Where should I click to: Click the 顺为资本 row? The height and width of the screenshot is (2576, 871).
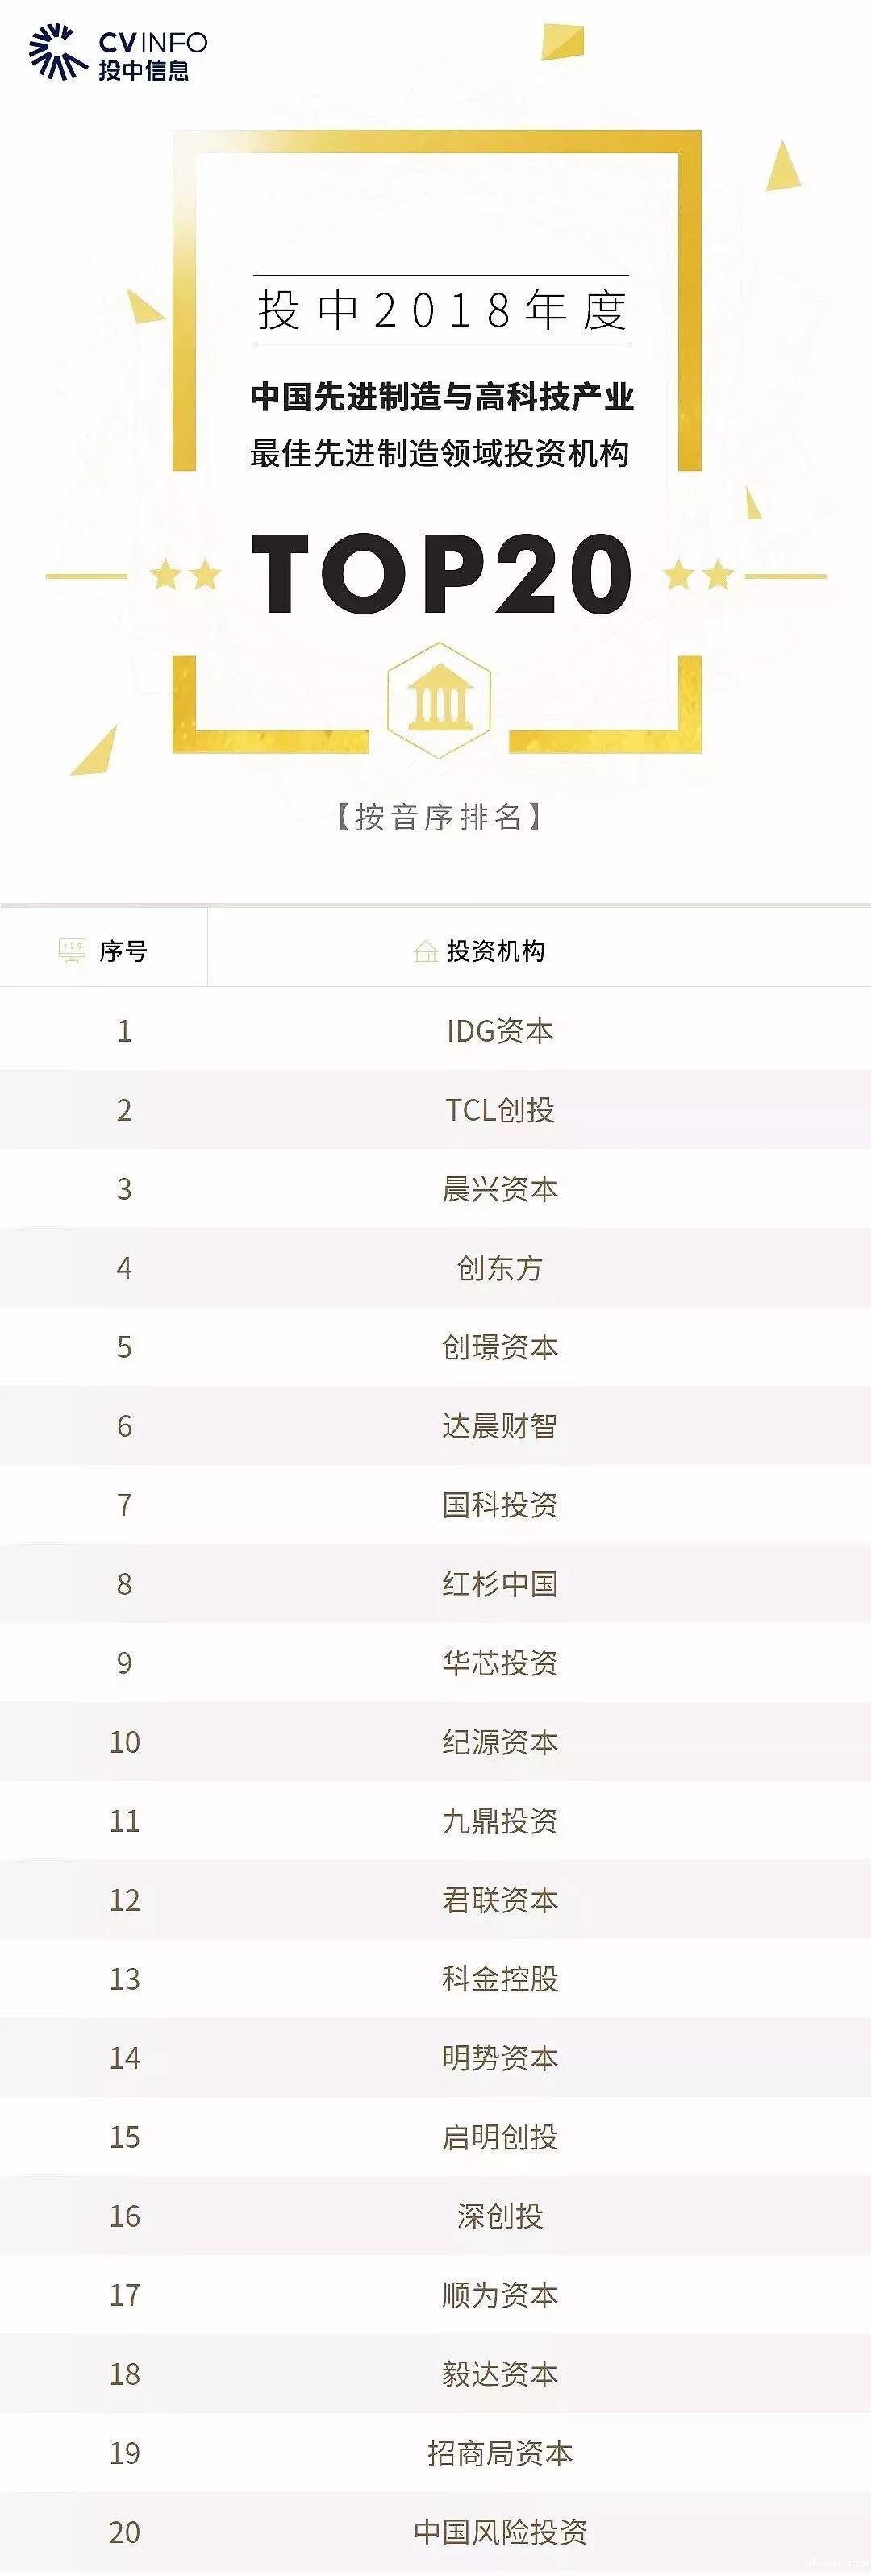point(499,2294)
